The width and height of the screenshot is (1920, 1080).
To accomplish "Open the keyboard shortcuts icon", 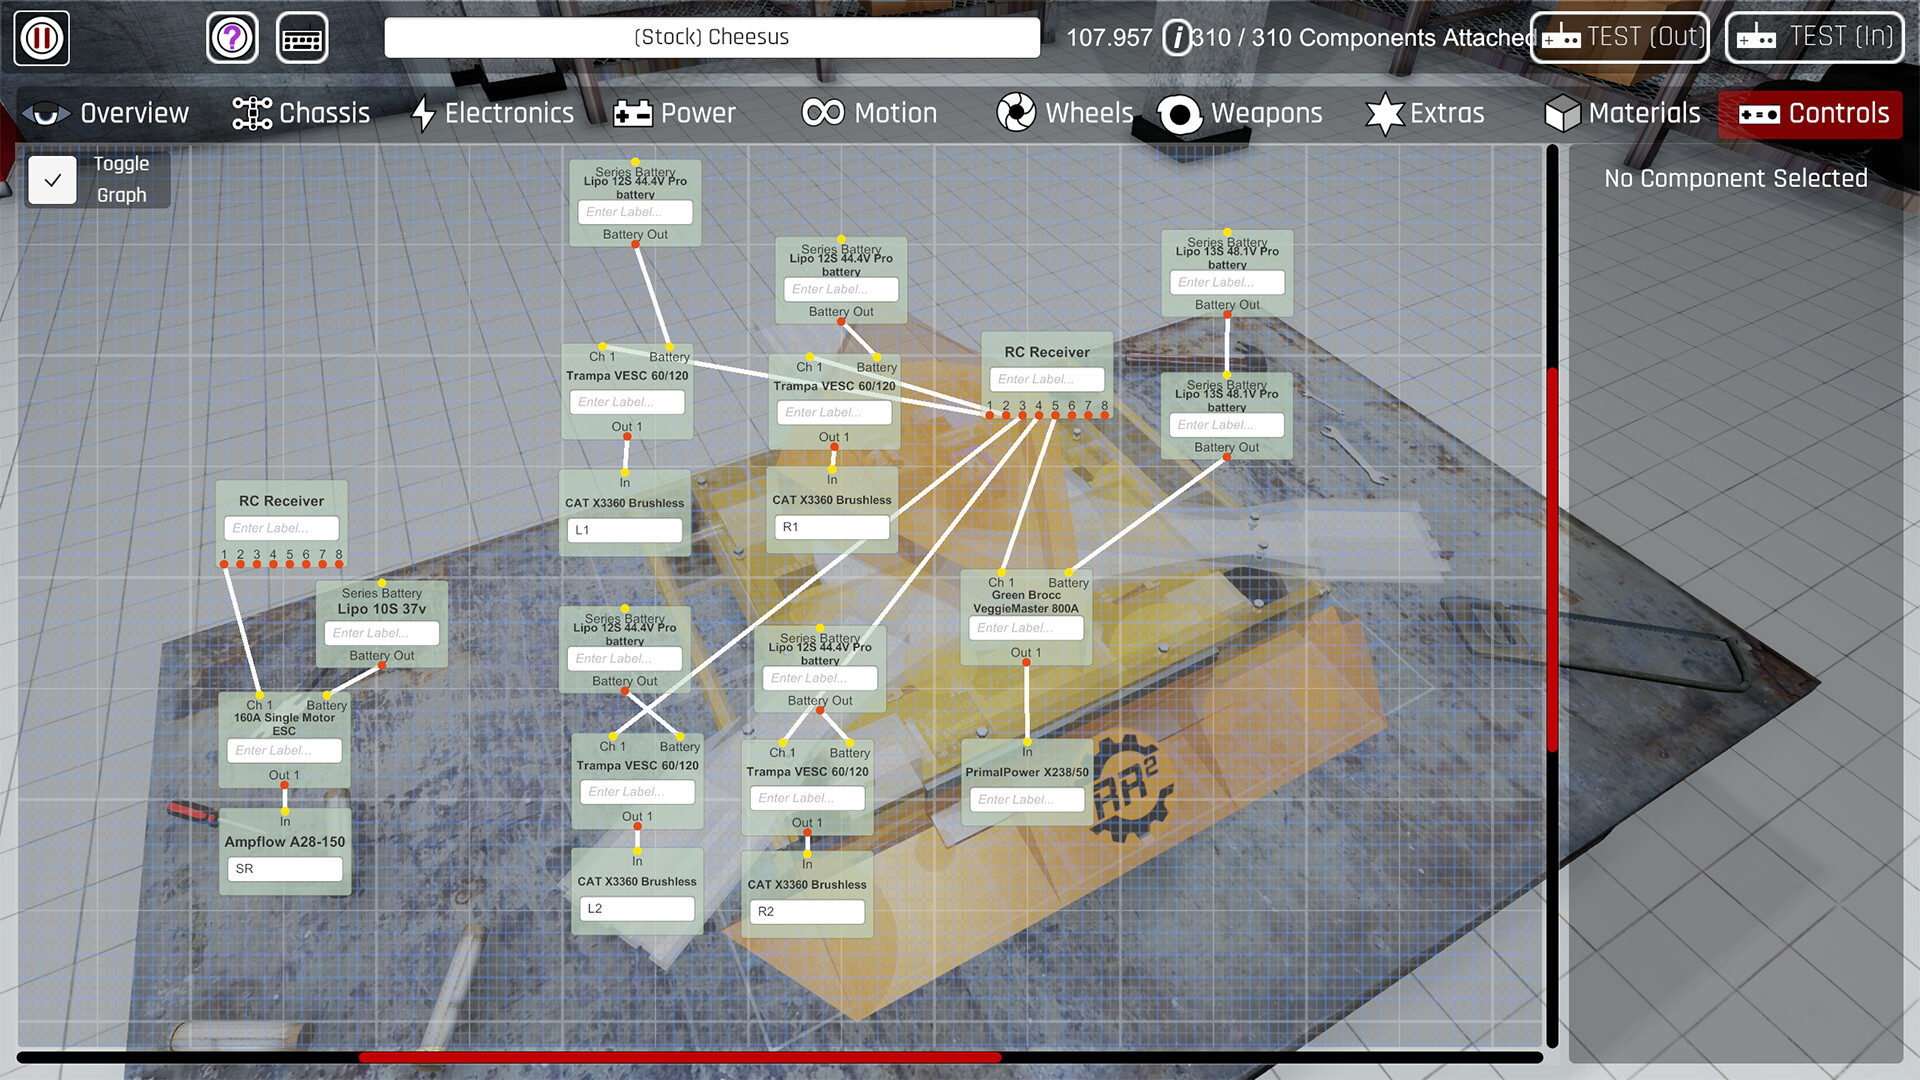I will click(302, 37).
